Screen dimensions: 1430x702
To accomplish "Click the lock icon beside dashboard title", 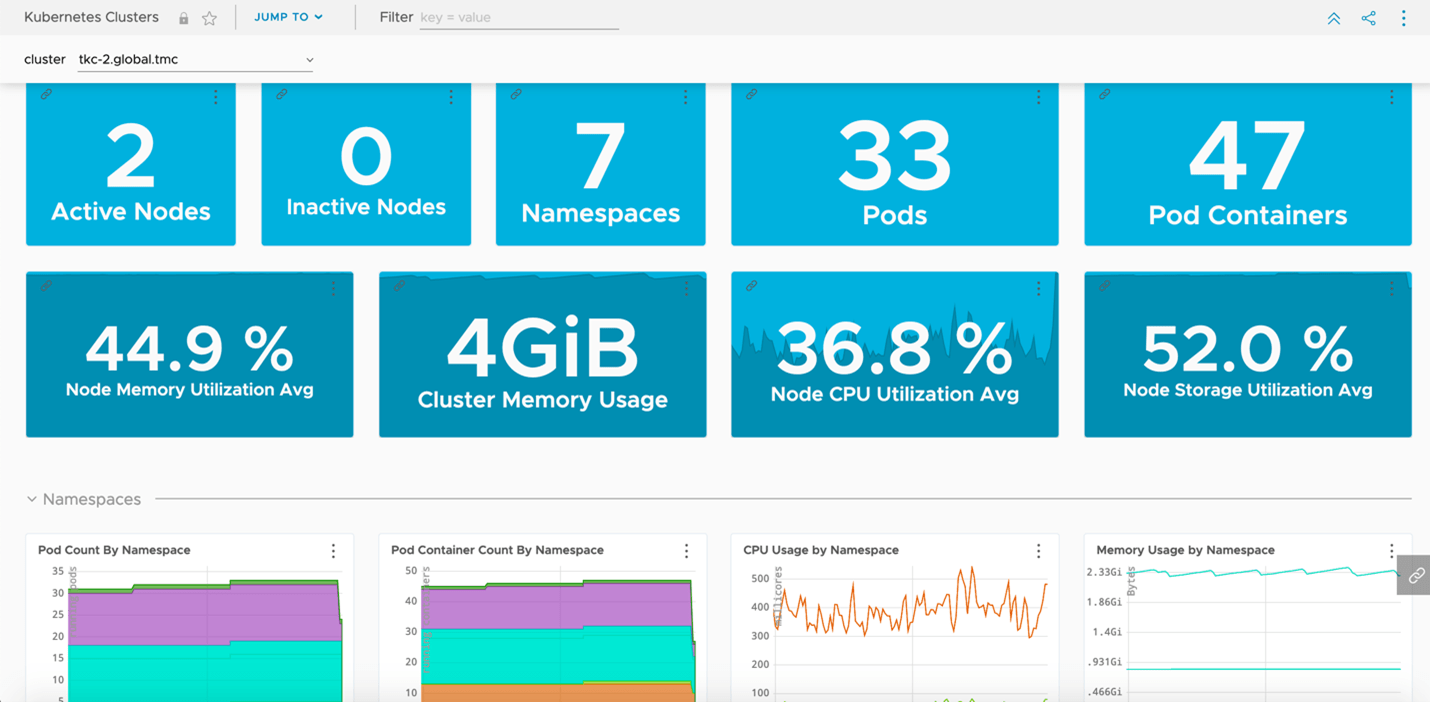I will click(x=183, y=18).
